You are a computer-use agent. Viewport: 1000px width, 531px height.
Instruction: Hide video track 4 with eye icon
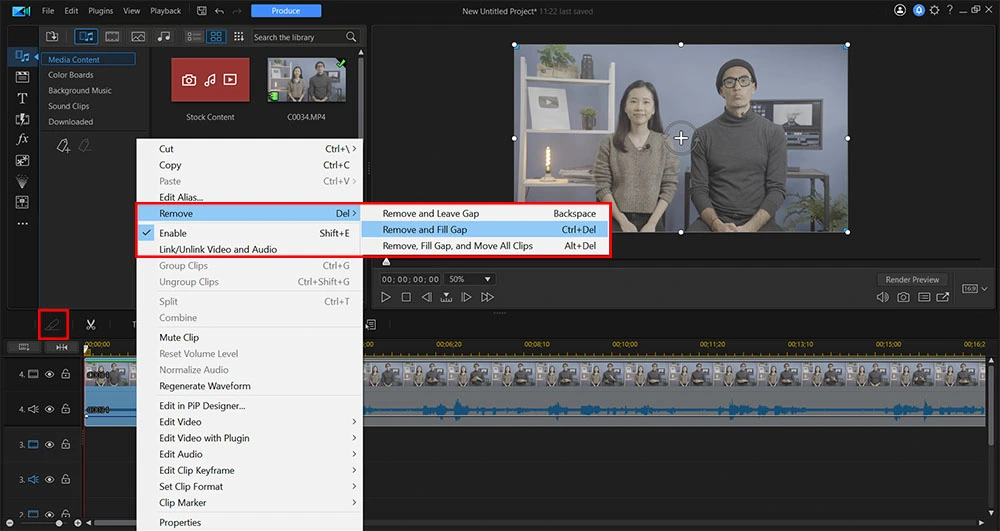coord(49,374)
